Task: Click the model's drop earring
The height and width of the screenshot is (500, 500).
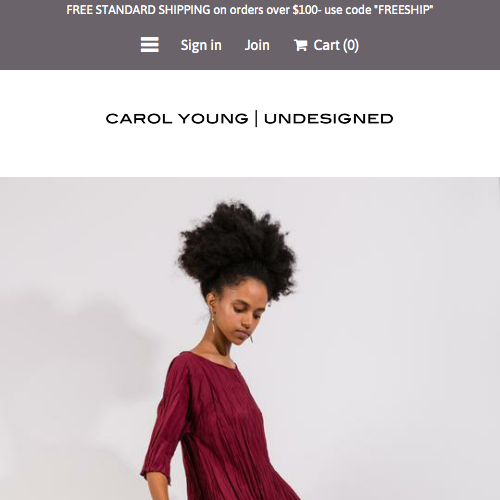Action: tap(213, 323)
